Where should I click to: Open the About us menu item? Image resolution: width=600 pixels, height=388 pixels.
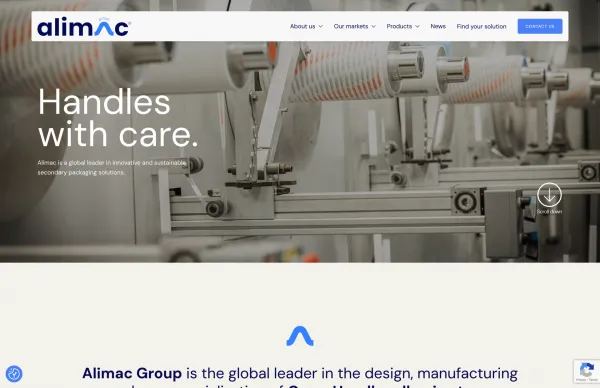click(302, 26)
